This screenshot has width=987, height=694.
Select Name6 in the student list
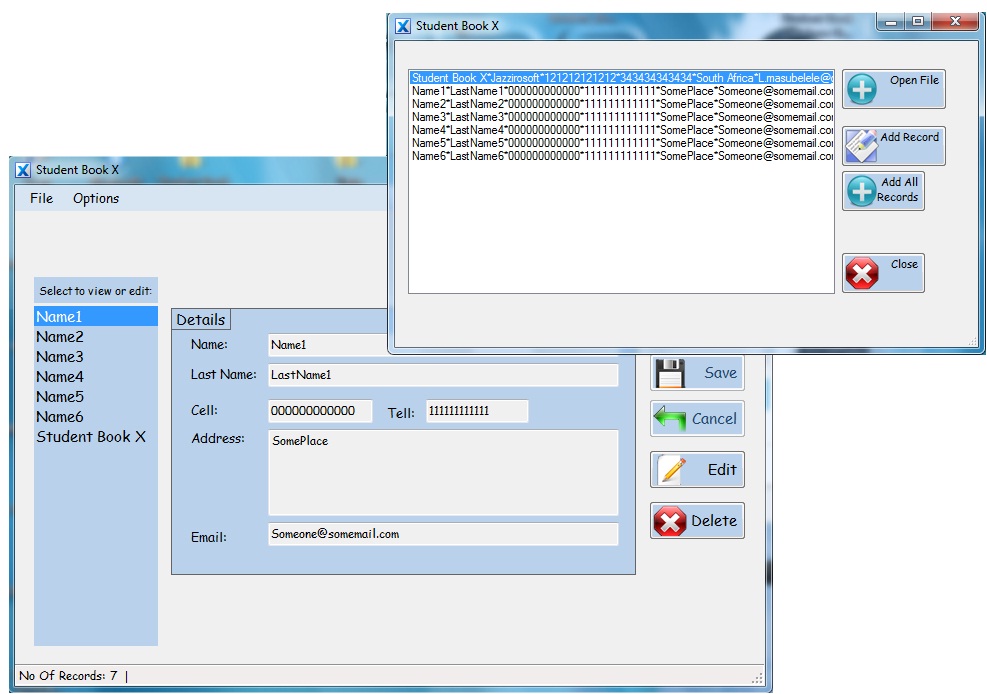60,417
